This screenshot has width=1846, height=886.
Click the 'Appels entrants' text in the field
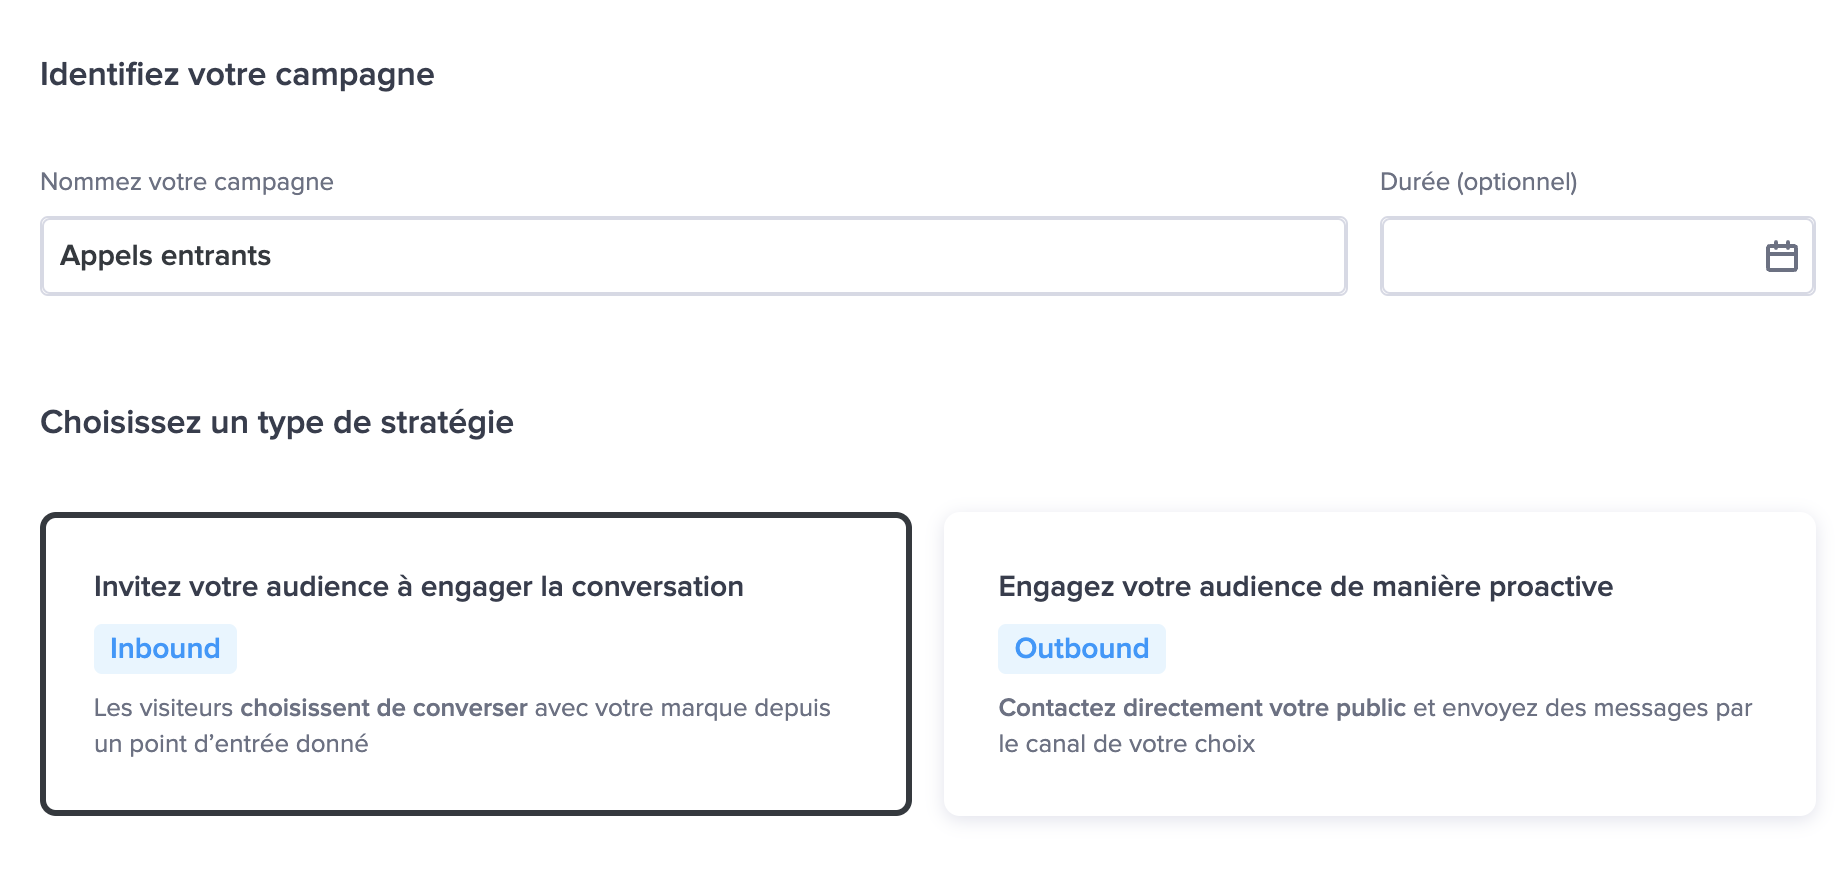click(166, 256)
